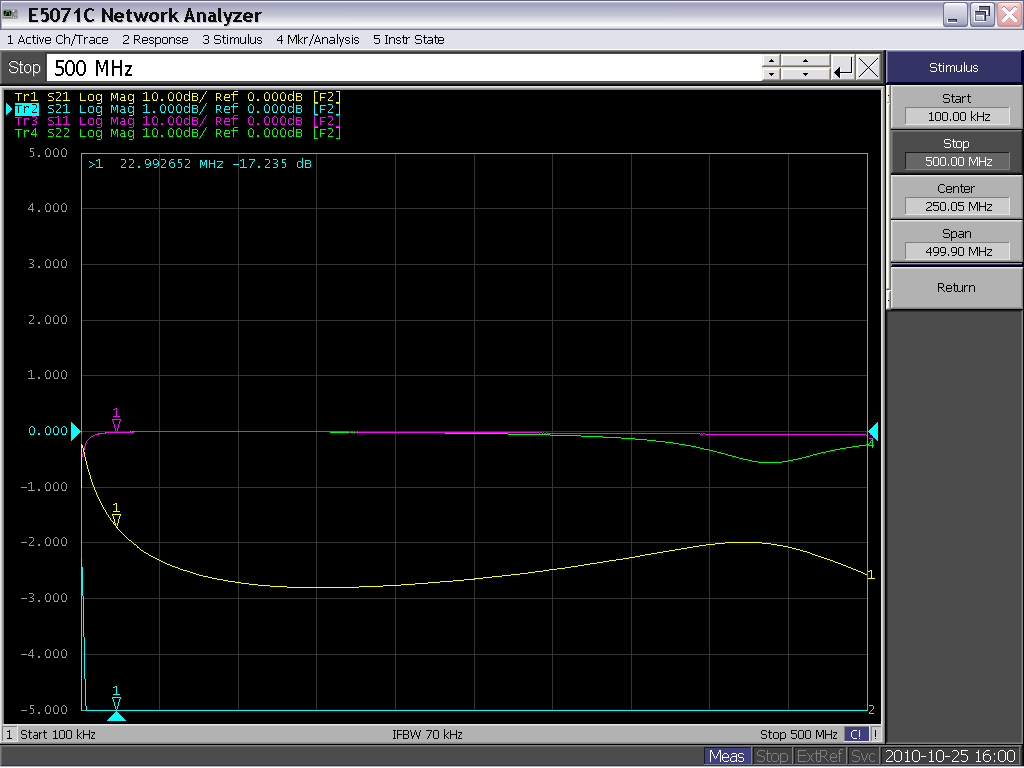This screenshot has height=768, width=1024.
Task: Click the IFBW 70 kHz status text
Action: point(427,735)
